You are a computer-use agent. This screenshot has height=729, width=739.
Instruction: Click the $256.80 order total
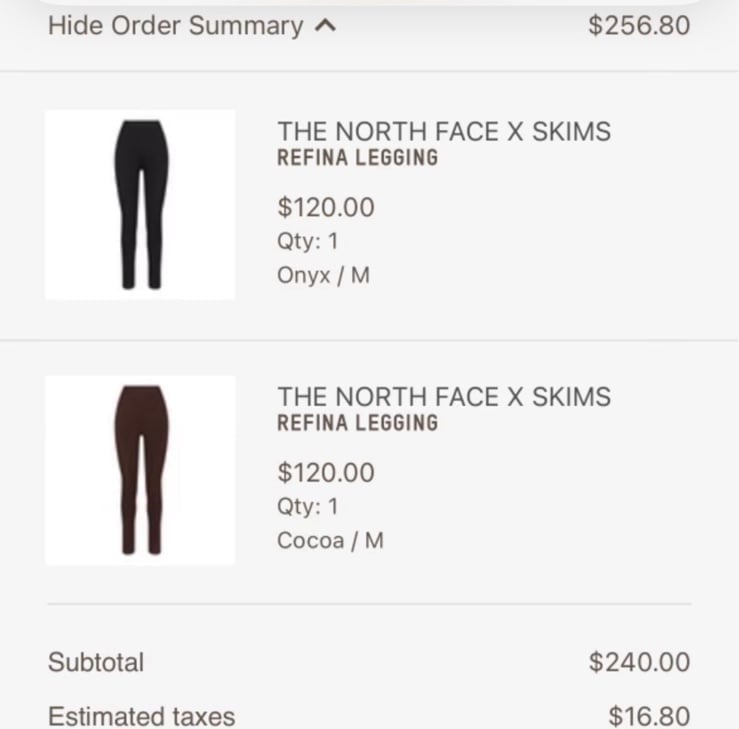point(639,25)
